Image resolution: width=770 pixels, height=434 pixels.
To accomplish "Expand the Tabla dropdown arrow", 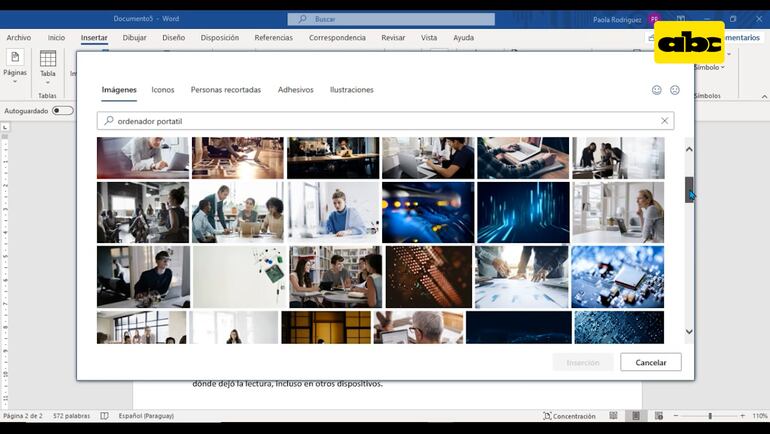I will coord(47,82).
